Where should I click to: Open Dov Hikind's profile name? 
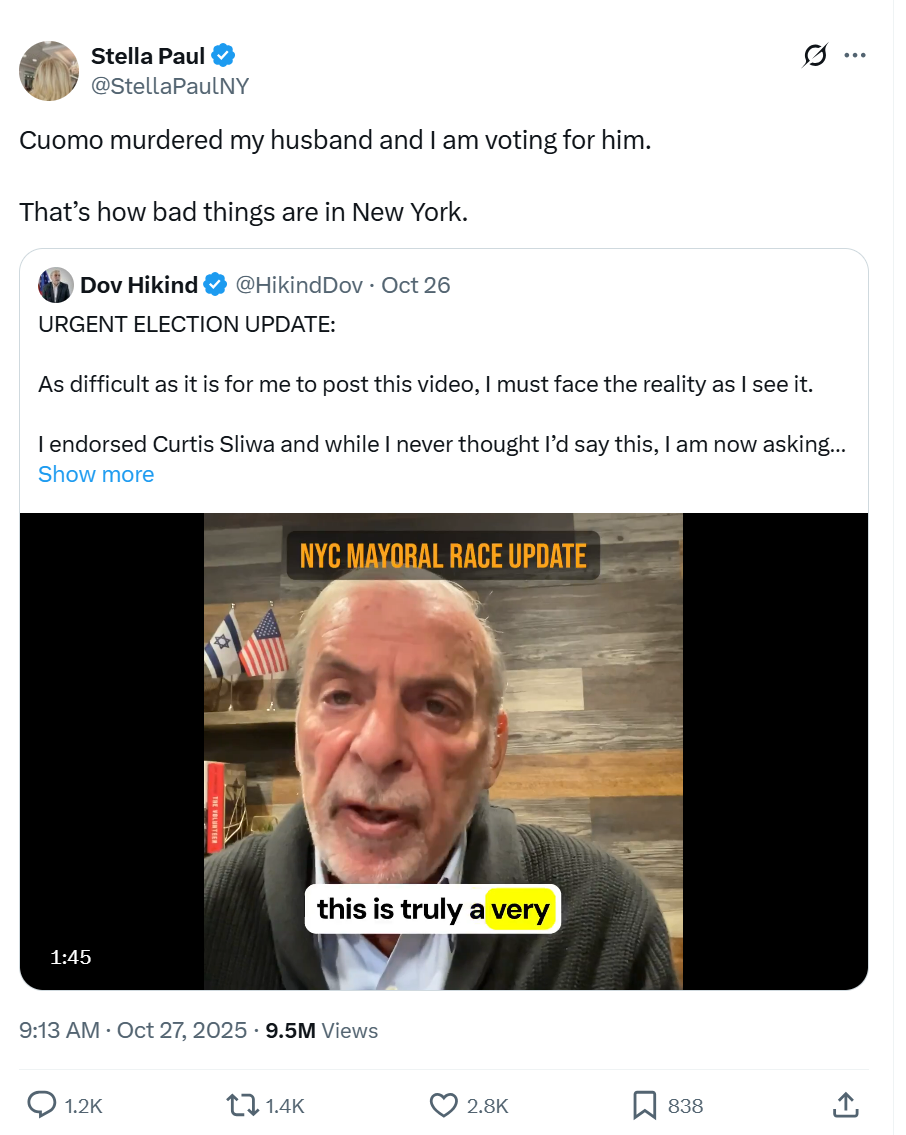(x=139, y=285)
